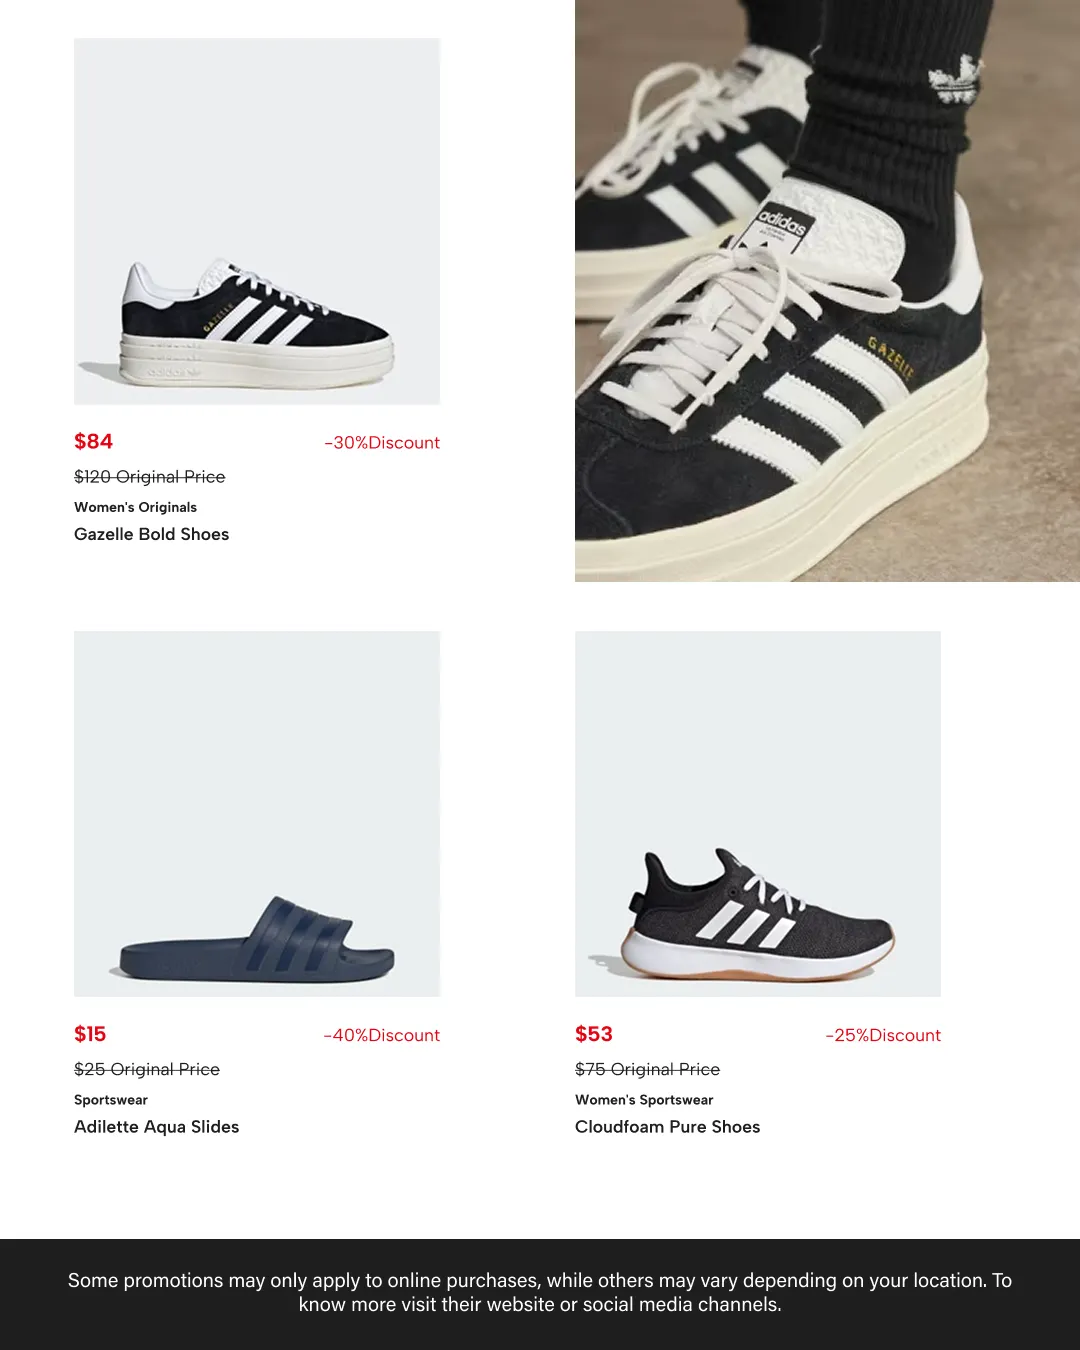Click the Adilette Aqua Slides product image
Screen dimensions: 1080x1350
tap(257, 813)
